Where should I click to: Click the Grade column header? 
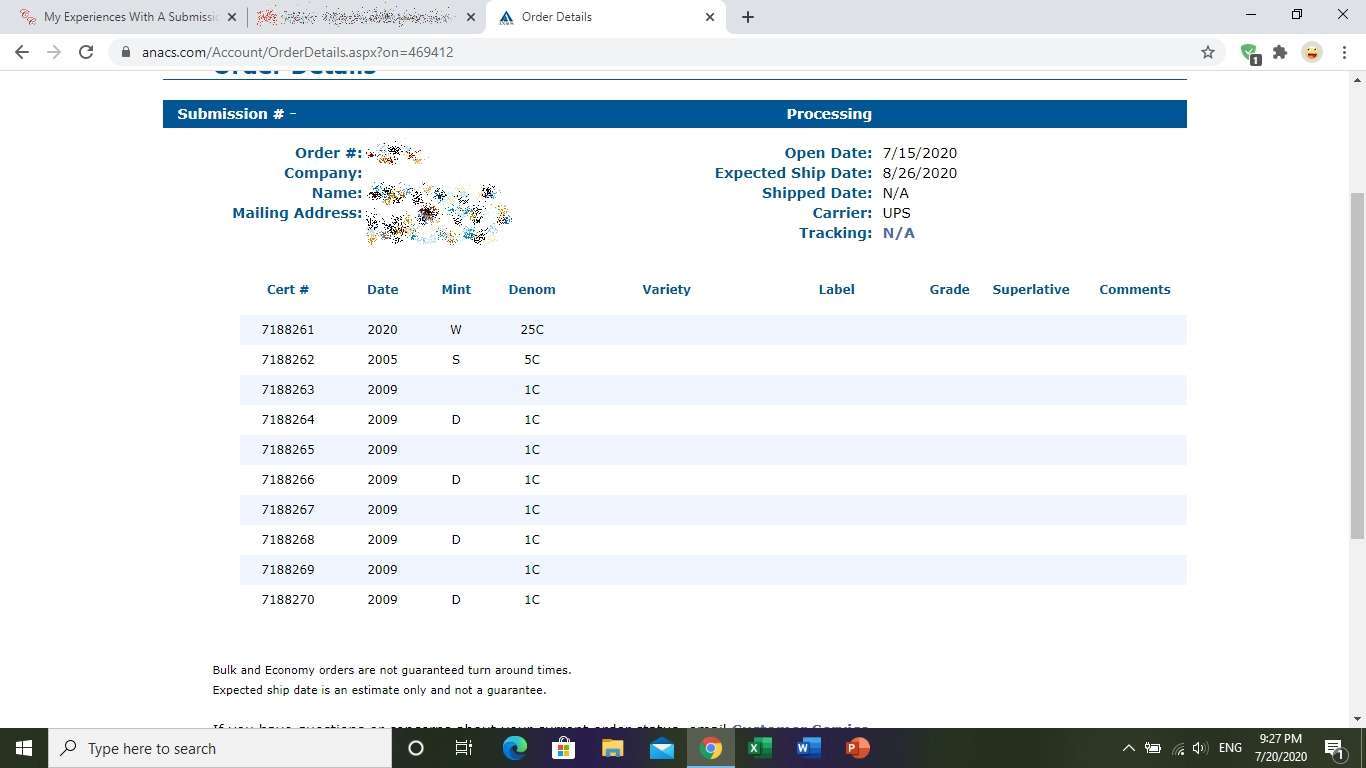(949, 289)
